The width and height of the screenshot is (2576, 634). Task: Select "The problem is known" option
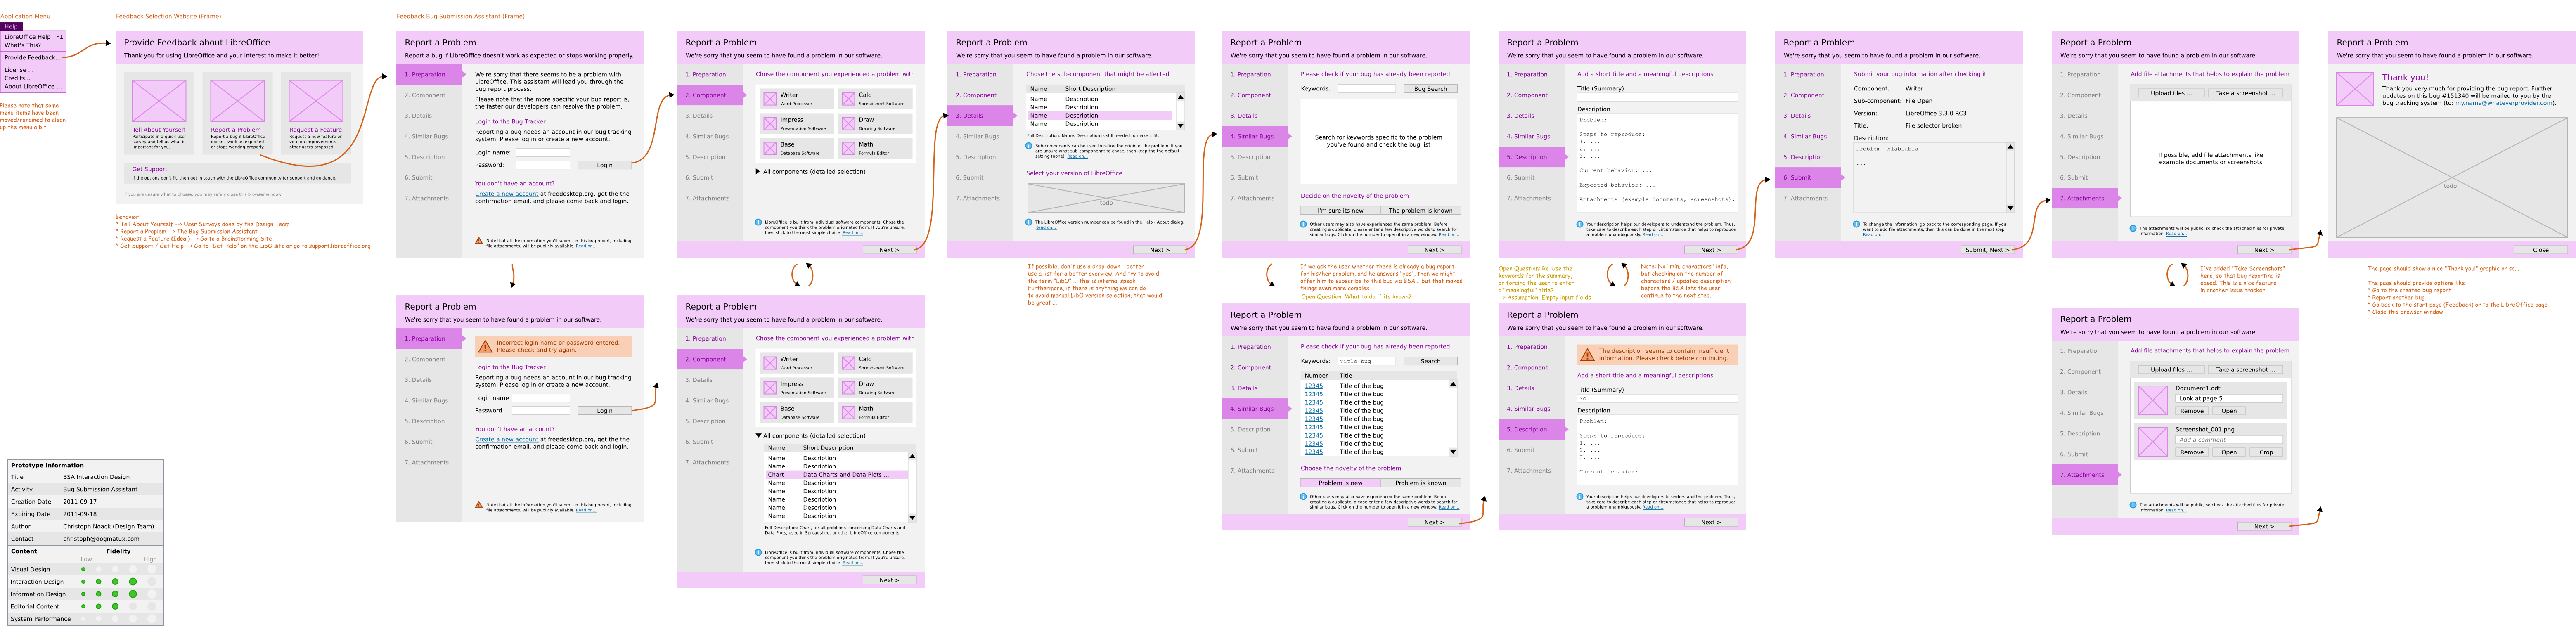1420,210
